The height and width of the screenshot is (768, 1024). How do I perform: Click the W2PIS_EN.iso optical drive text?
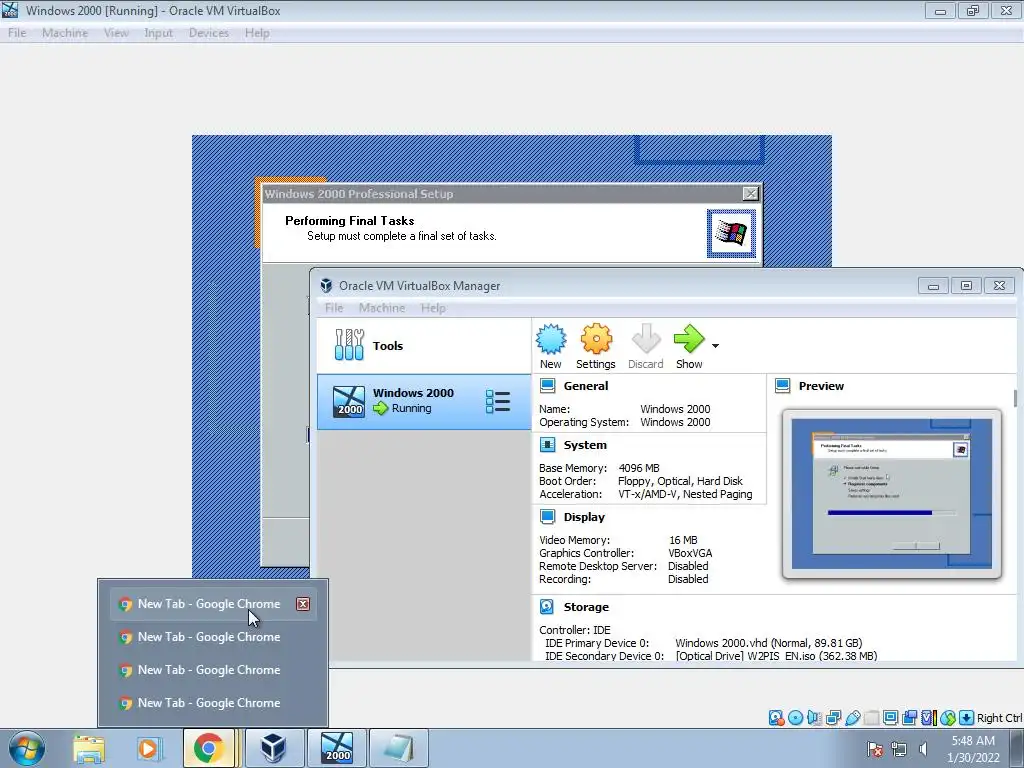(x=776, y=656)
